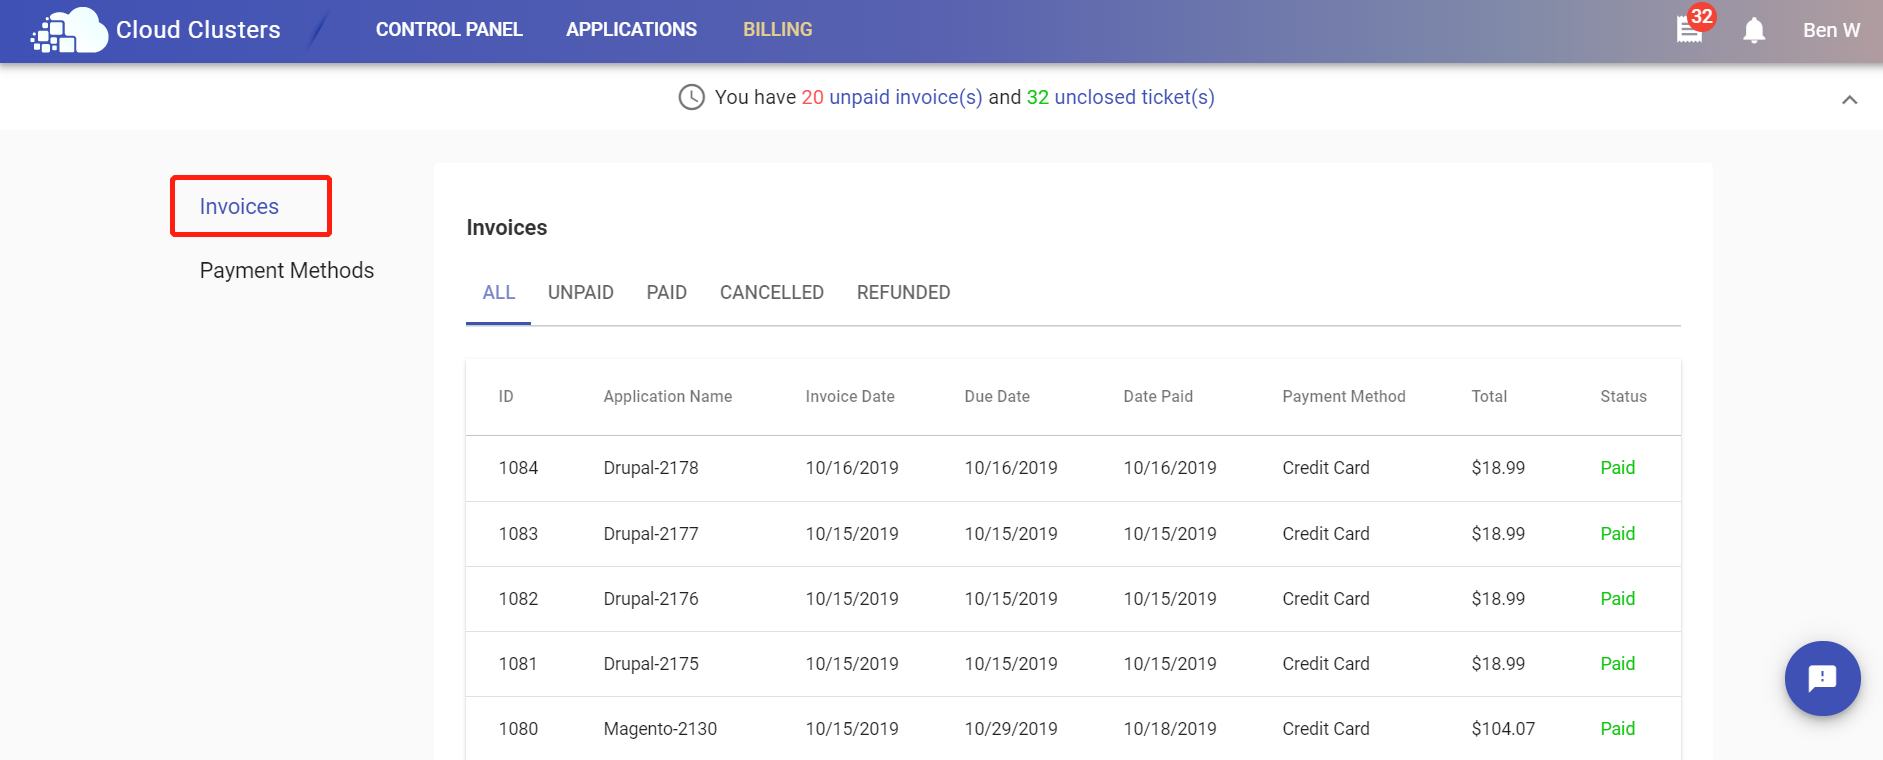This screenshot has height=760, width=1883.
Task: Click Paid status for invoice 1084
Action: pyautogui.click(x=1617, y=468)
